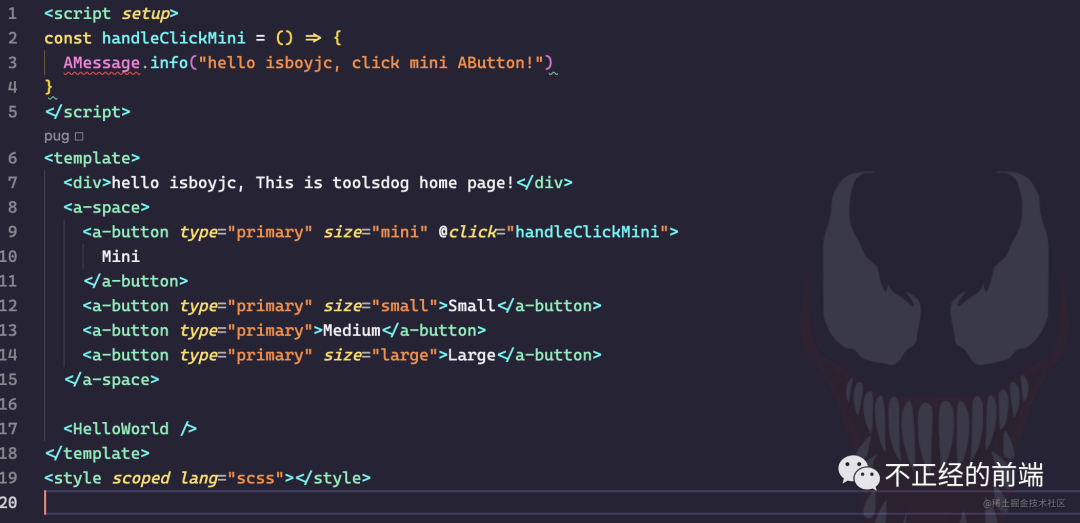The height and width of the screenshot is (523, 1080).
Task: Click the <HelloWorld /> component tag
Action: tap(130, 429)
